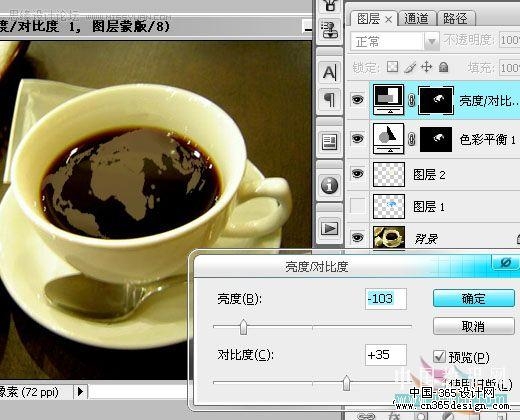Hide the Brightness/Contrast adjustment layer
520x420 pixels.
point(357,99)
